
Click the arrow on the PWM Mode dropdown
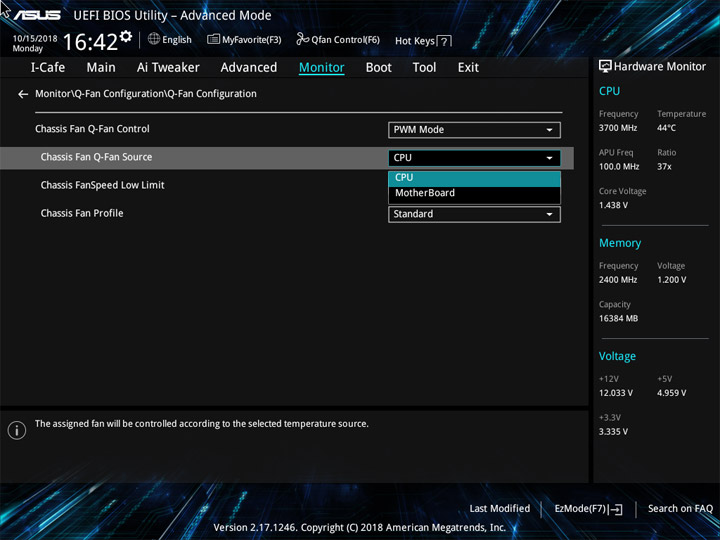(549, 130)
